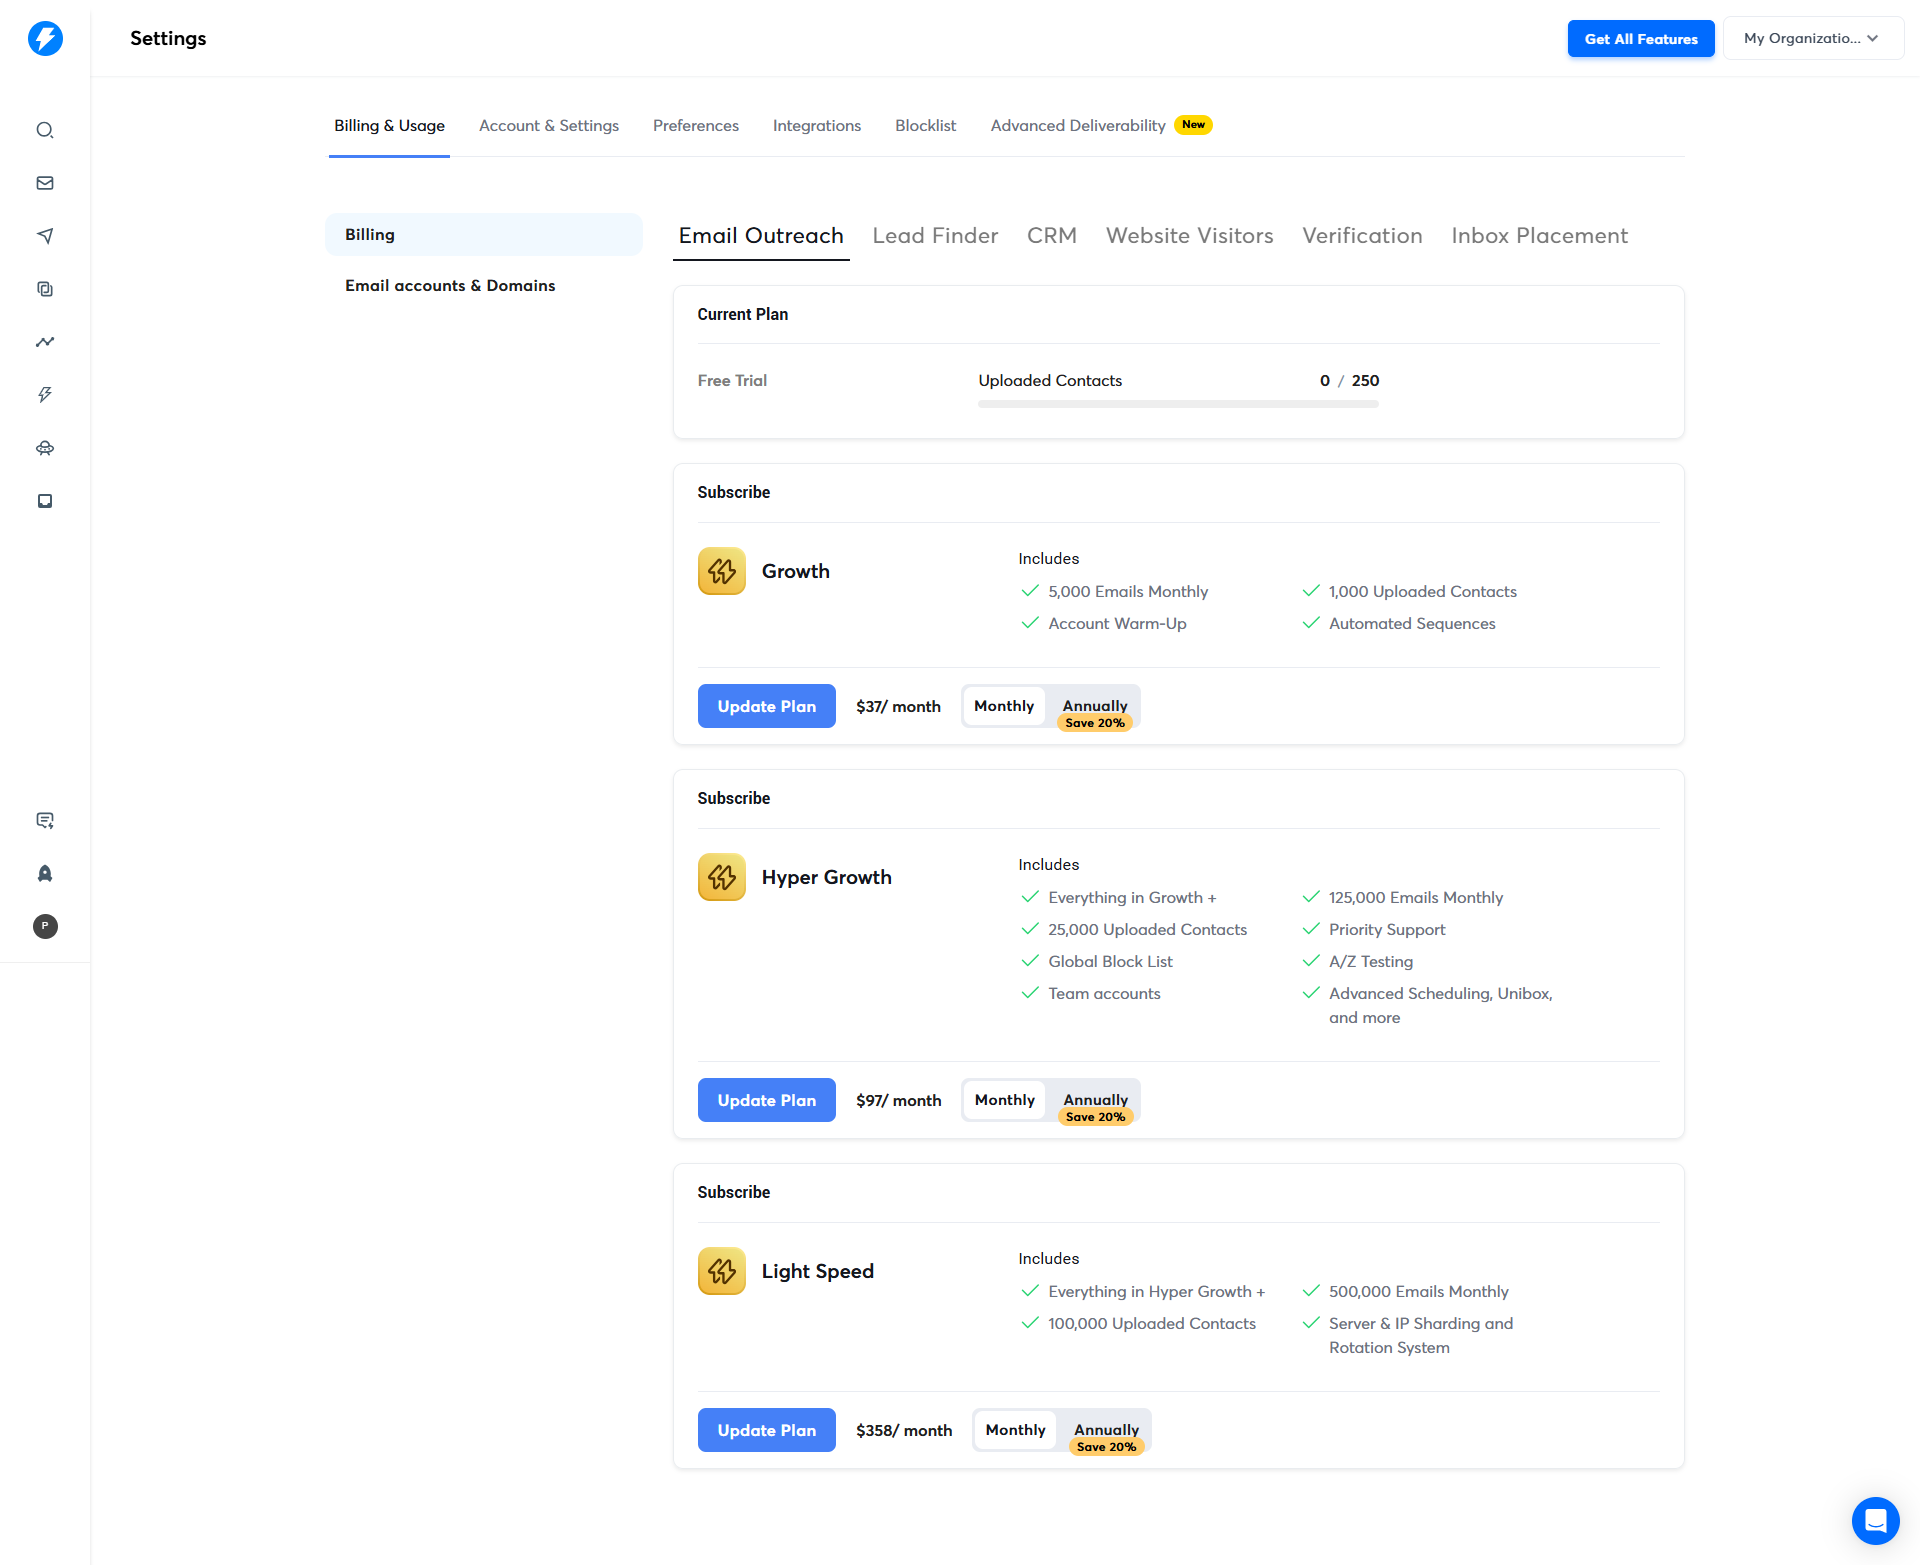Open the analytics line chart icon
This screenshot has height=1565, width=1920.
(45, 342)
